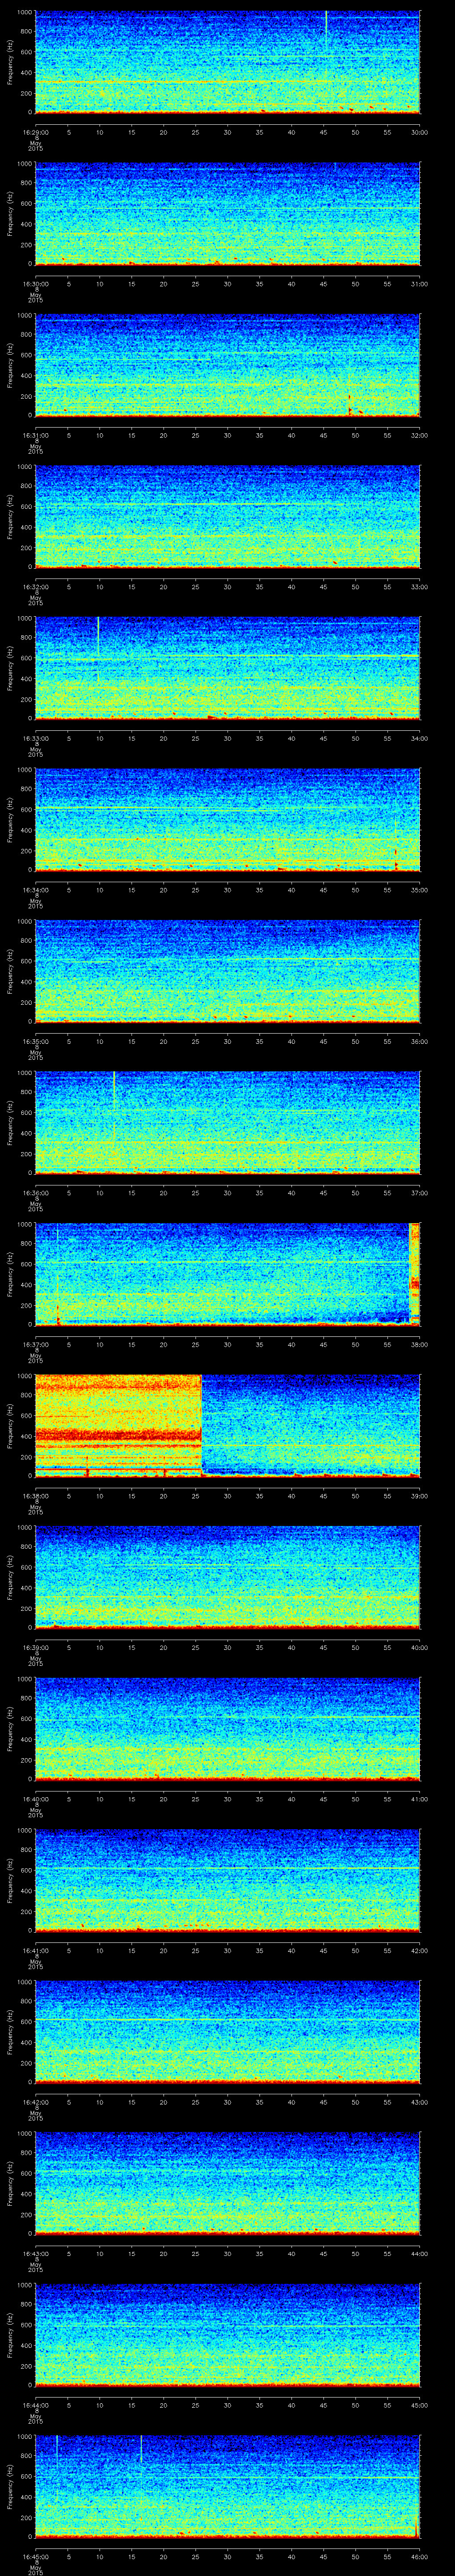Click the red burst at end of 16:37 panel

415,1274
